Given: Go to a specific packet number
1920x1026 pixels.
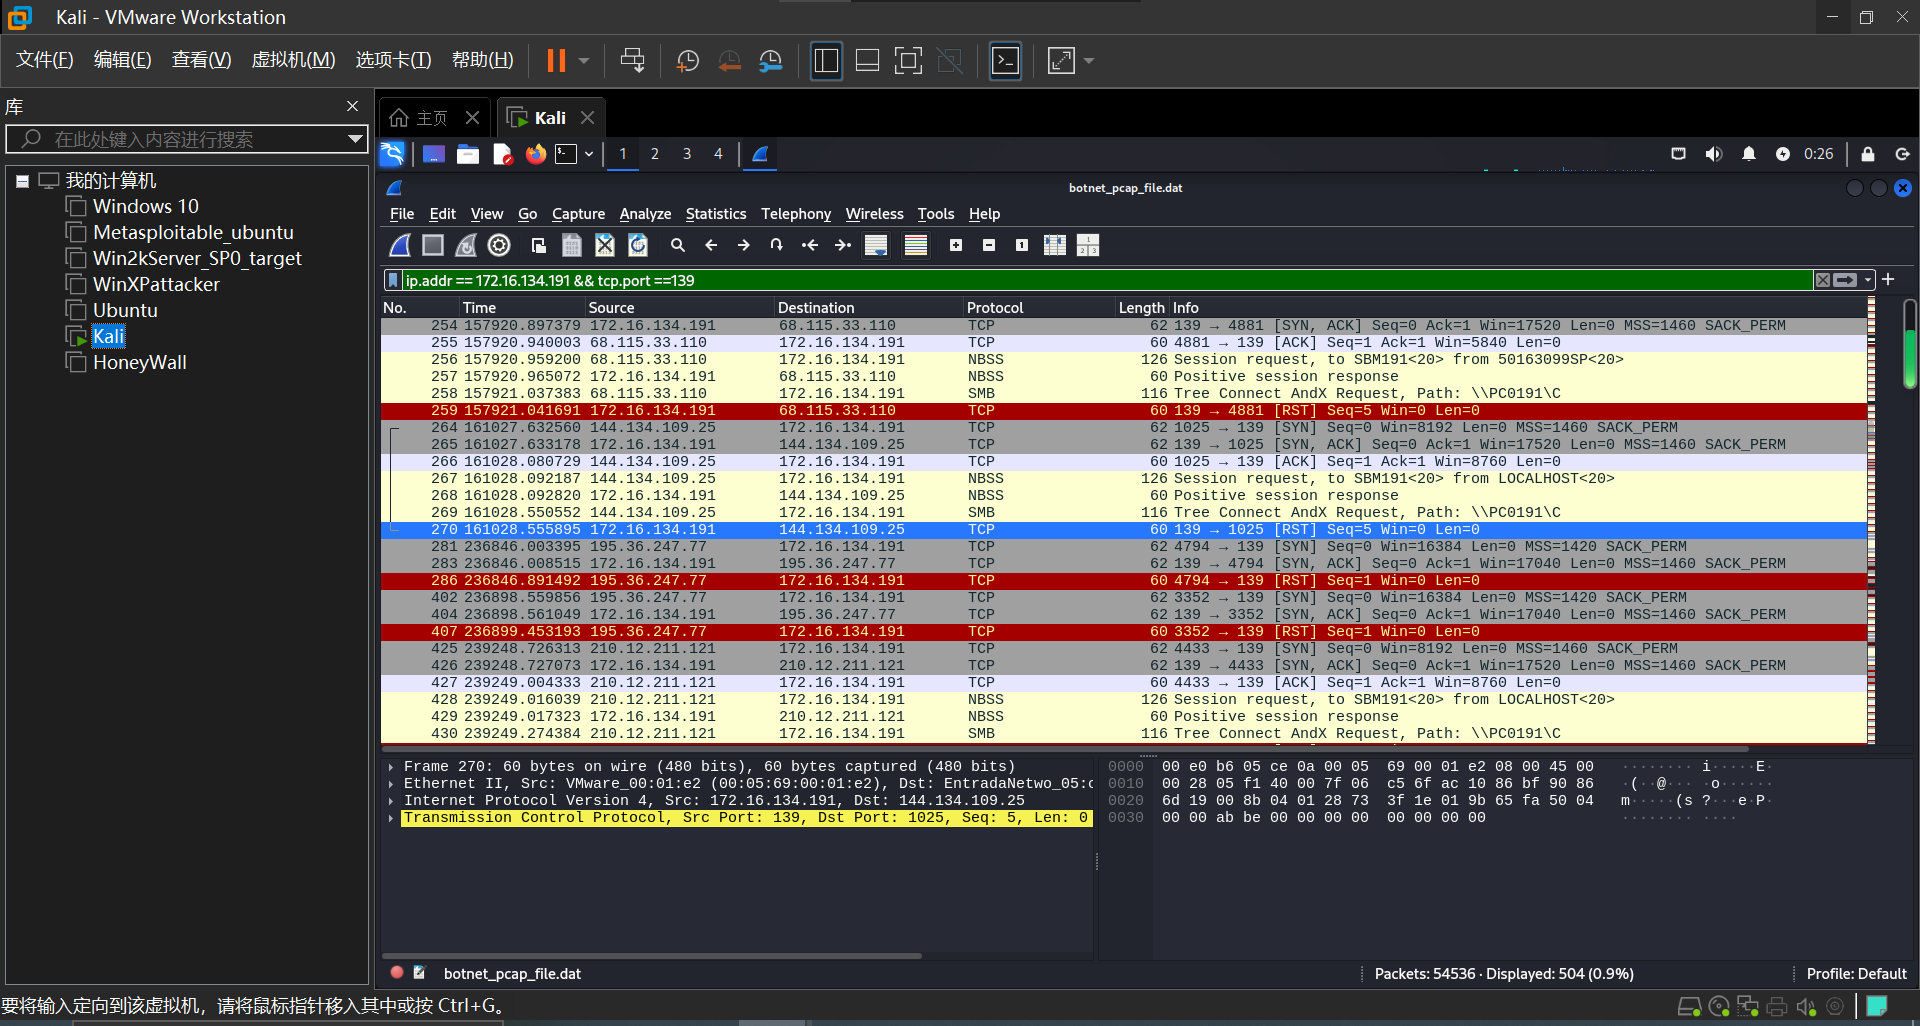Looking at the screenshot, I should click(x=777, y=245).
